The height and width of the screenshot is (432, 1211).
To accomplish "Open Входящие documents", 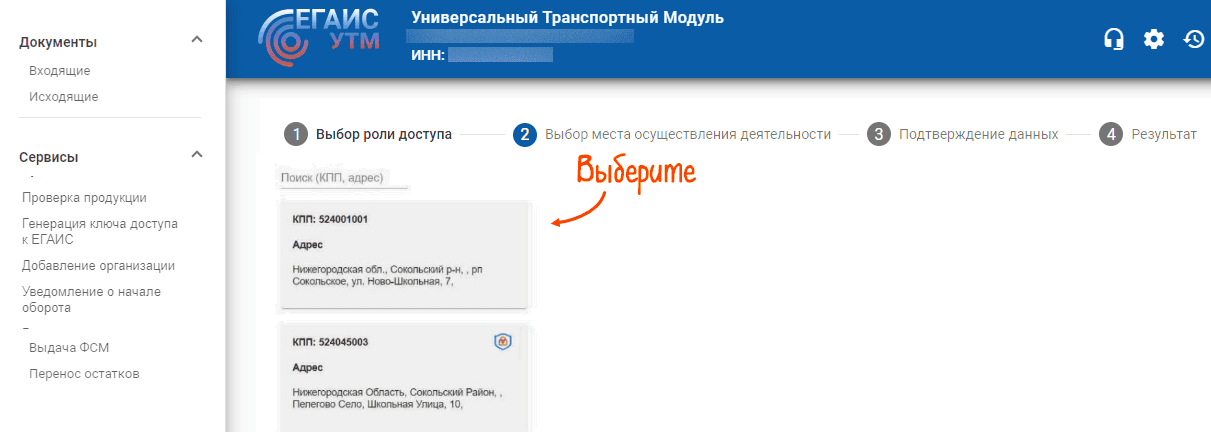I will (x=60, y=71).
